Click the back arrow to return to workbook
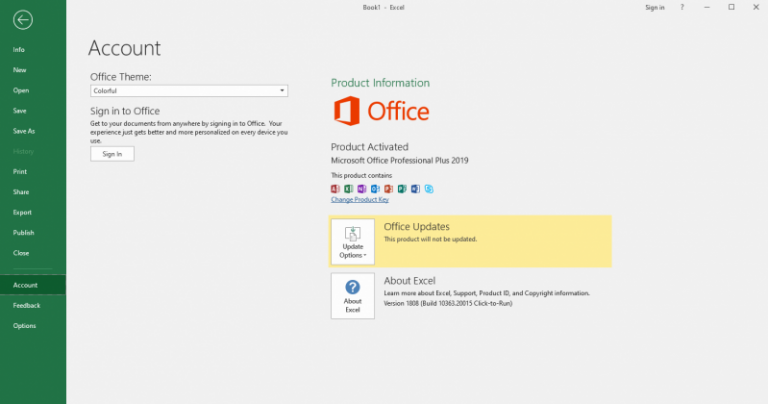This screenshot has width=768, height=404. [x=23, y=19]
